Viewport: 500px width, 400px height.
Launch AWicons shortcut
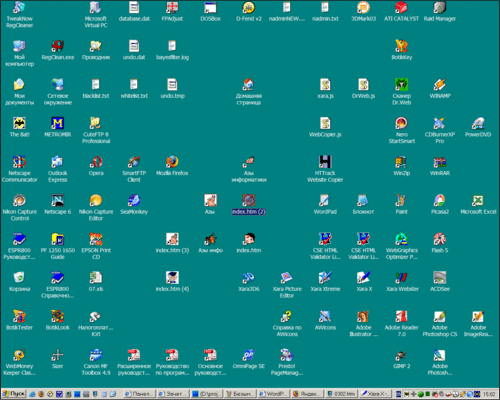[x=325, y=316]
